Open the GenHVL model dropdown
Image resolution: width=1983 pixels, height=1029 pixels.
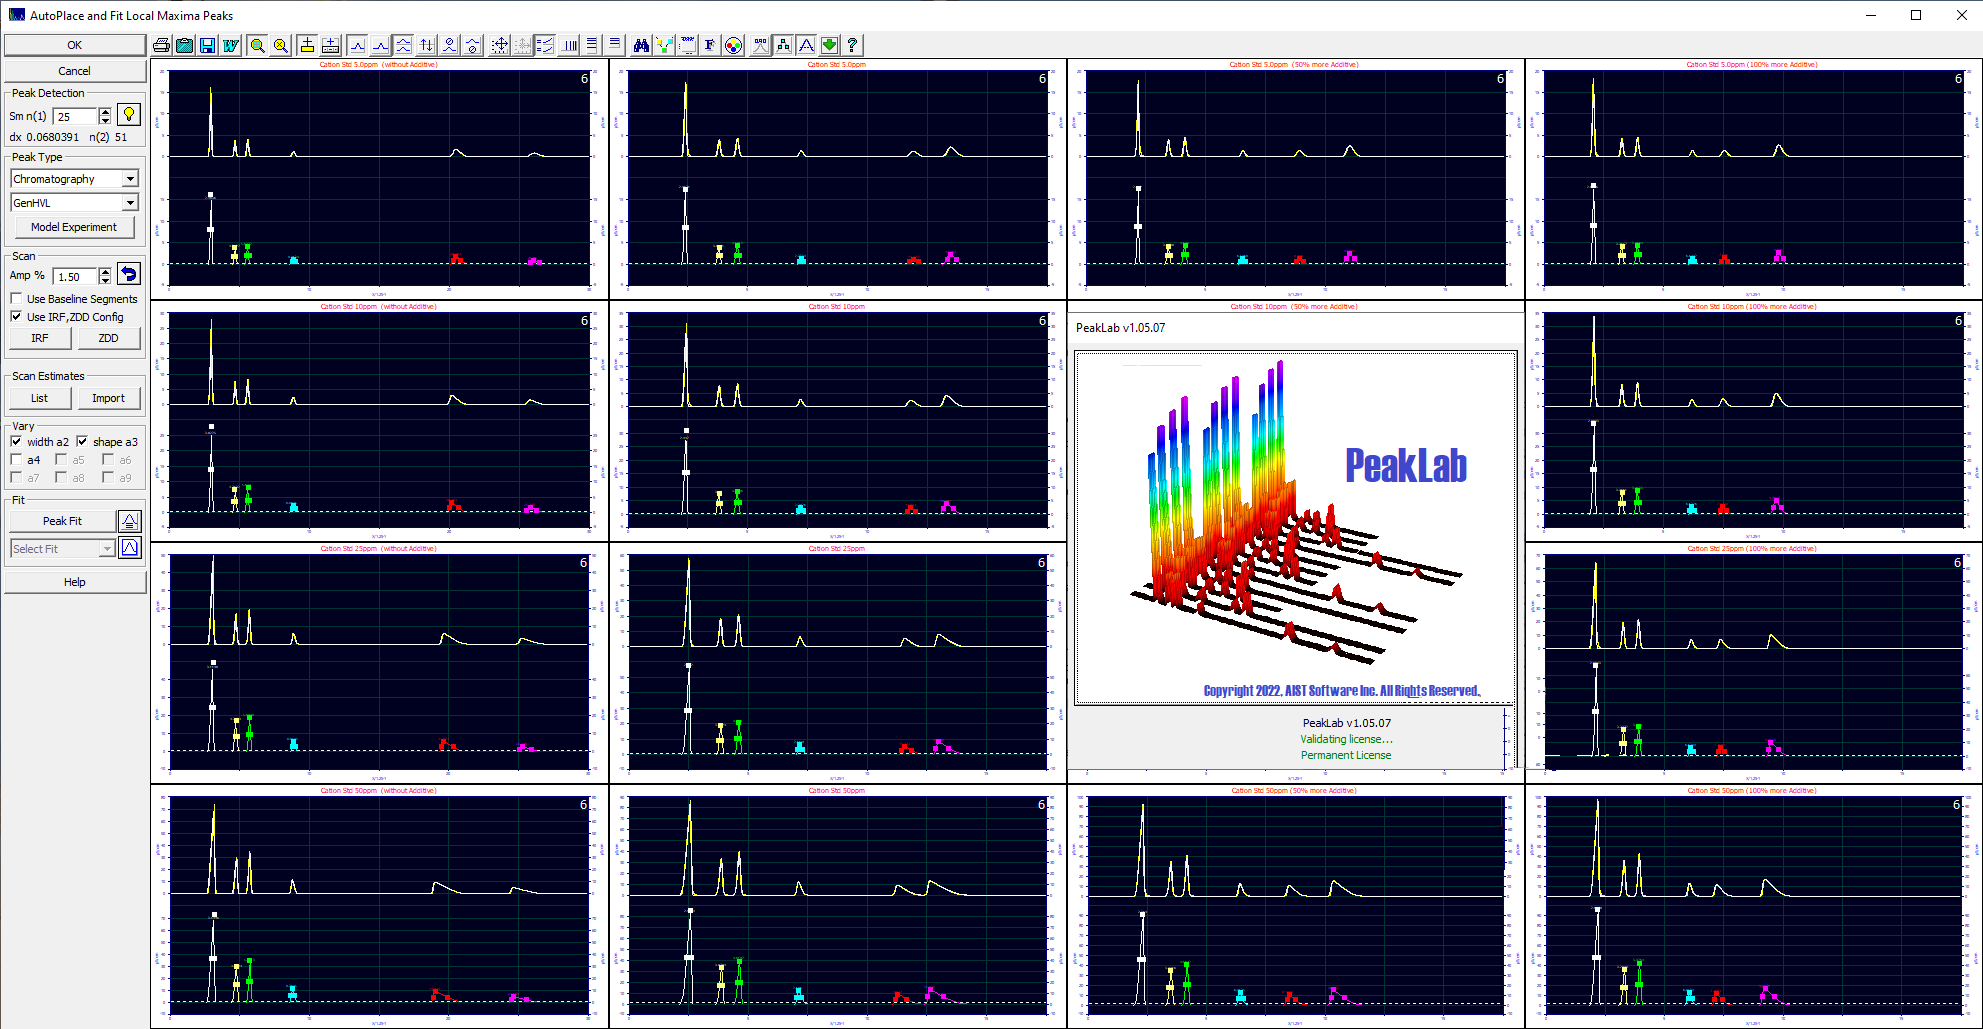coord(130,202)
